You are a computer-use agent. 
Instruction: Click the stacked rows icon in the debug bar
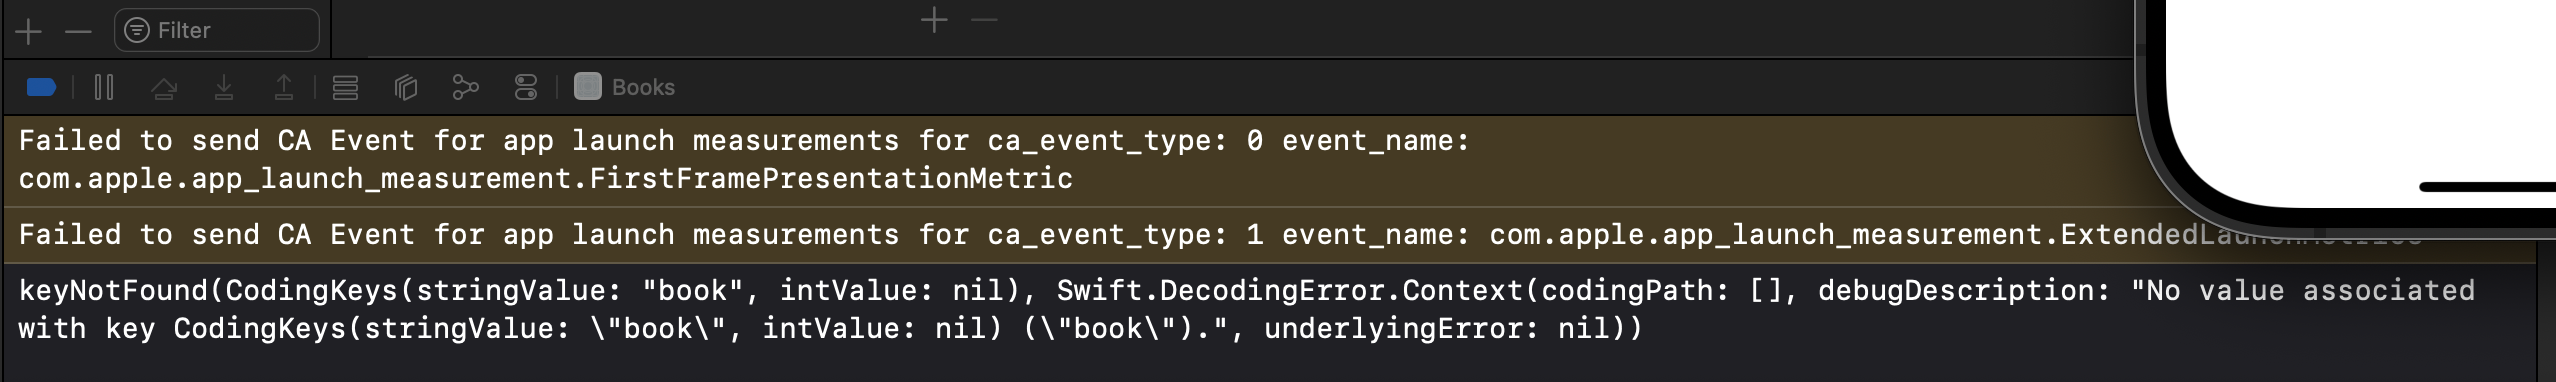click(346, 88)
